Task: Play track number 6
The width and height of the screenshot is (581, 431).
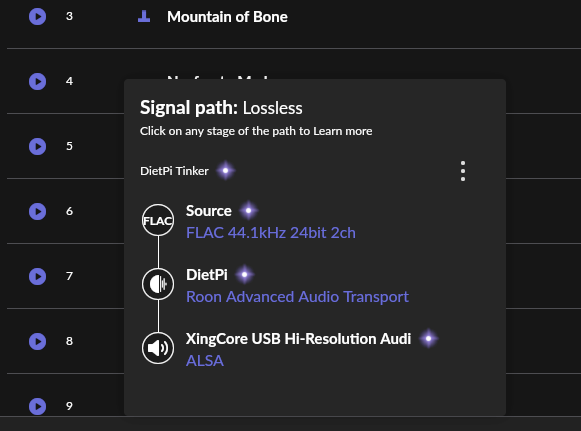Action: 37,211
